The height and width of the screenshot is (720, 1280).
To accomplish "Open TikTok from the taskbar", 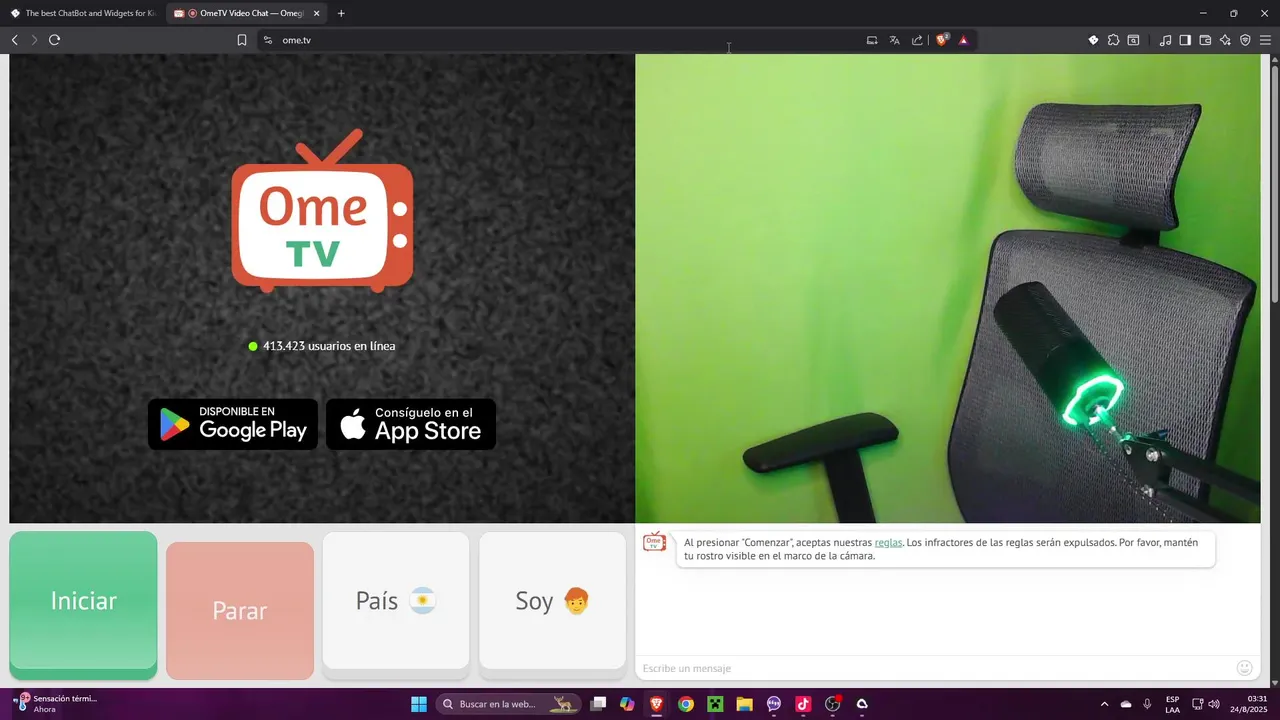I will [803, 704].
